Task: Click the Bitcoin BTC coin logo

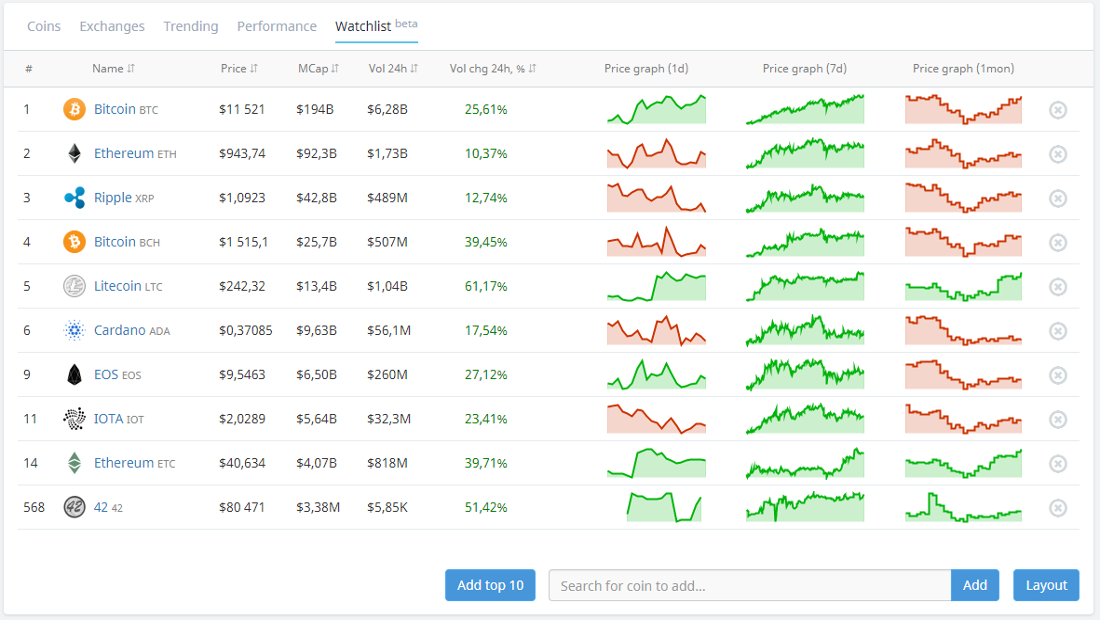Action: click(x=74, y=109)
